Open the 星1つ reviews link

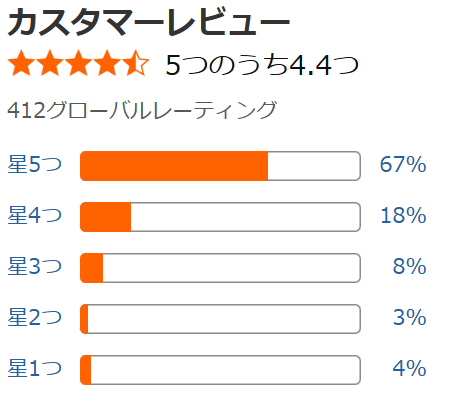click(x=35, y=368)
